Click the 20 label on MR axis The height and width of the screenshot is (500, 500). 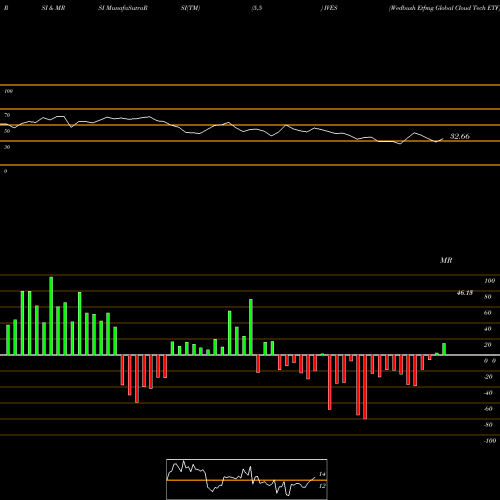point(488,345)
